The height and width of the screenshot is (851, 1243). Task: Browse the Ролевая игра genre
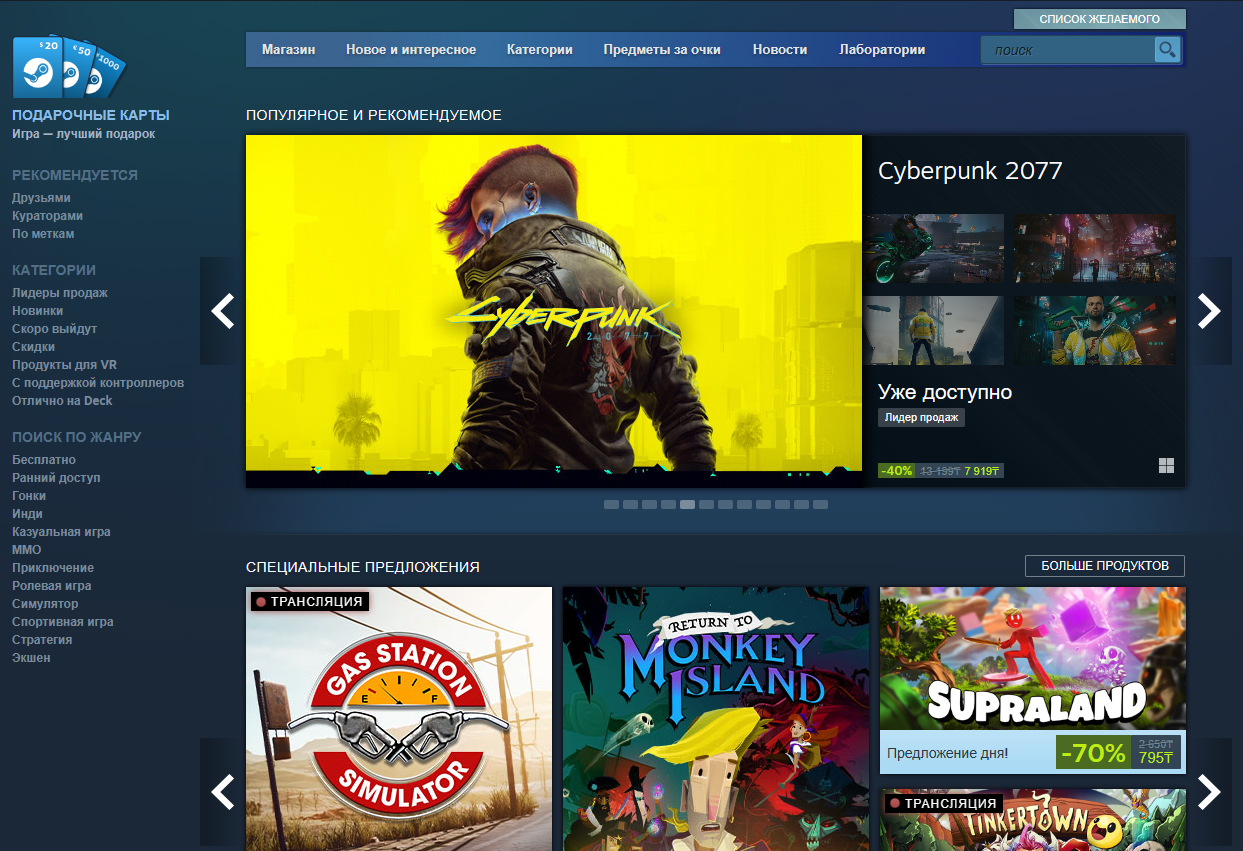52,586
